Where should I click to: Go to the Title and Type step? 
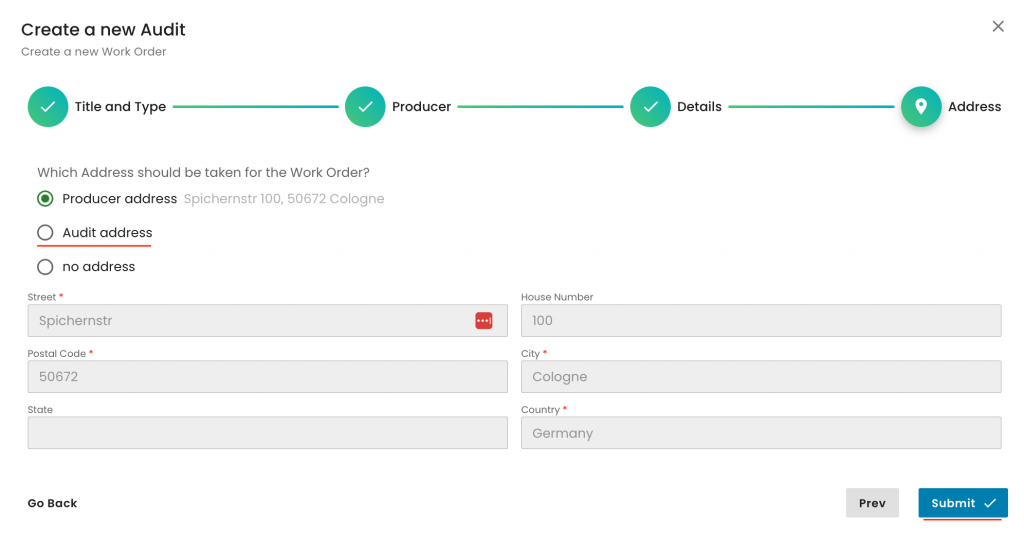(x=120, y=107)
